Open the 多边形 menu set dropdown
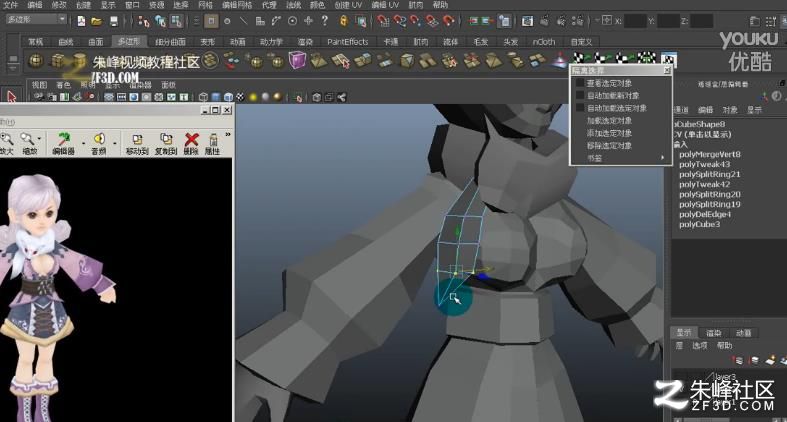 coord(36,20)
